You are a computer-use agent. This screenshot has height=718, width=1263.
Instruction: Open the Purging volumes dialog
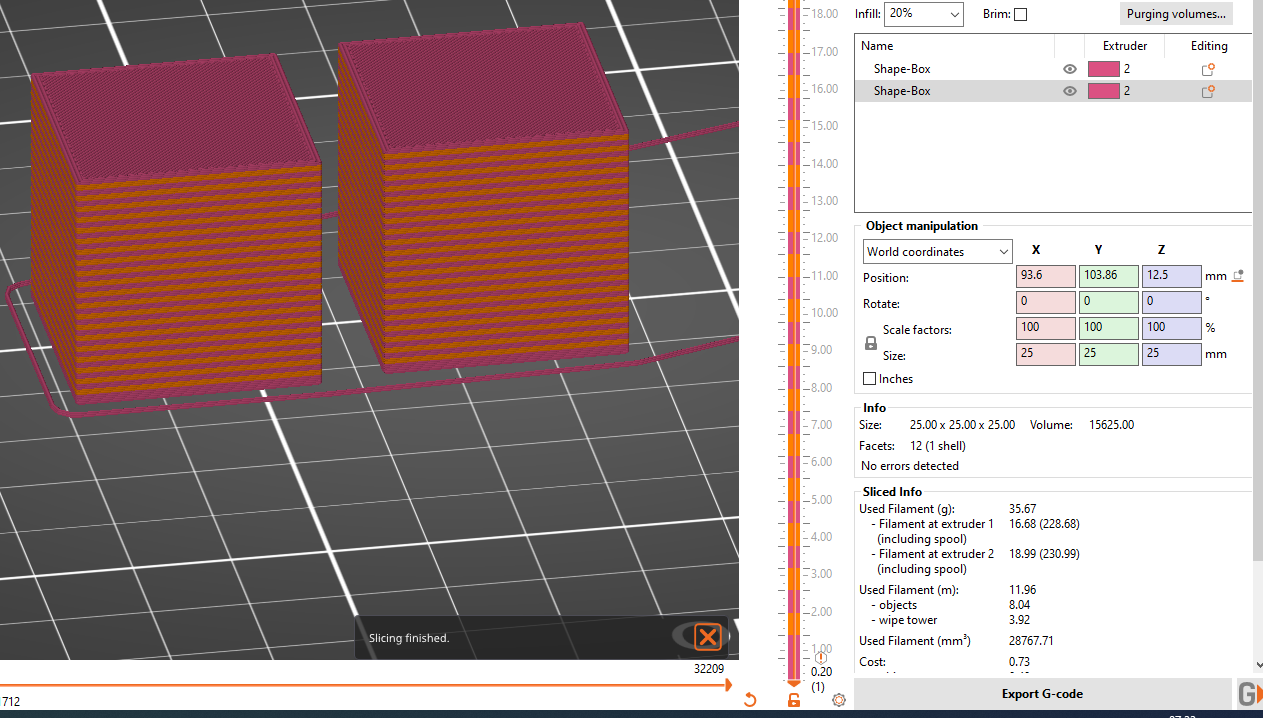1176,14
